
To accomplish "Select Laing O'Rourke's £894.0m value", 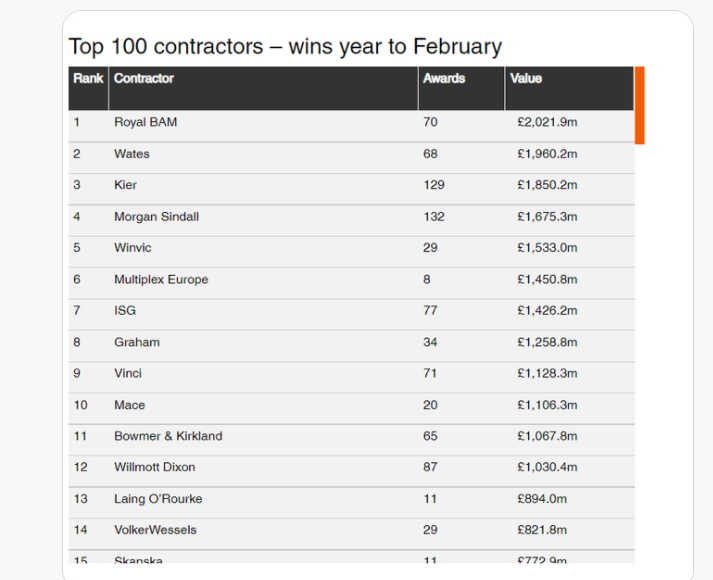I will tap(542, 499).
